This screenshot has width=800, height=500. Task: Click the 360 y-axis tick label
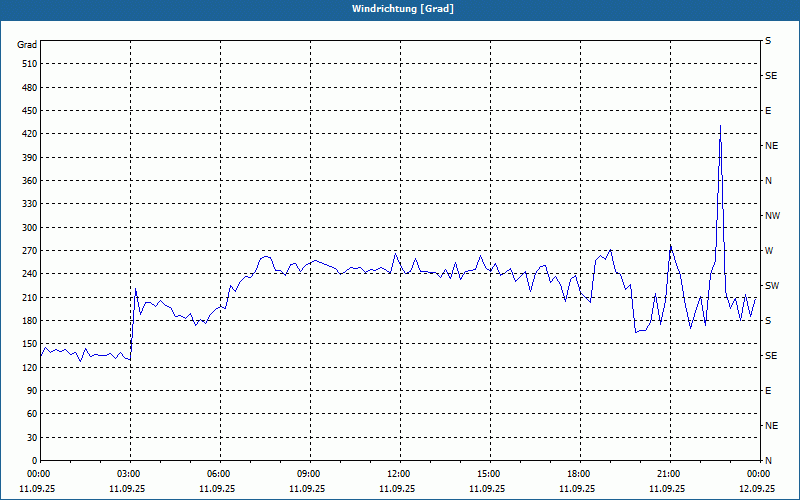30,181
